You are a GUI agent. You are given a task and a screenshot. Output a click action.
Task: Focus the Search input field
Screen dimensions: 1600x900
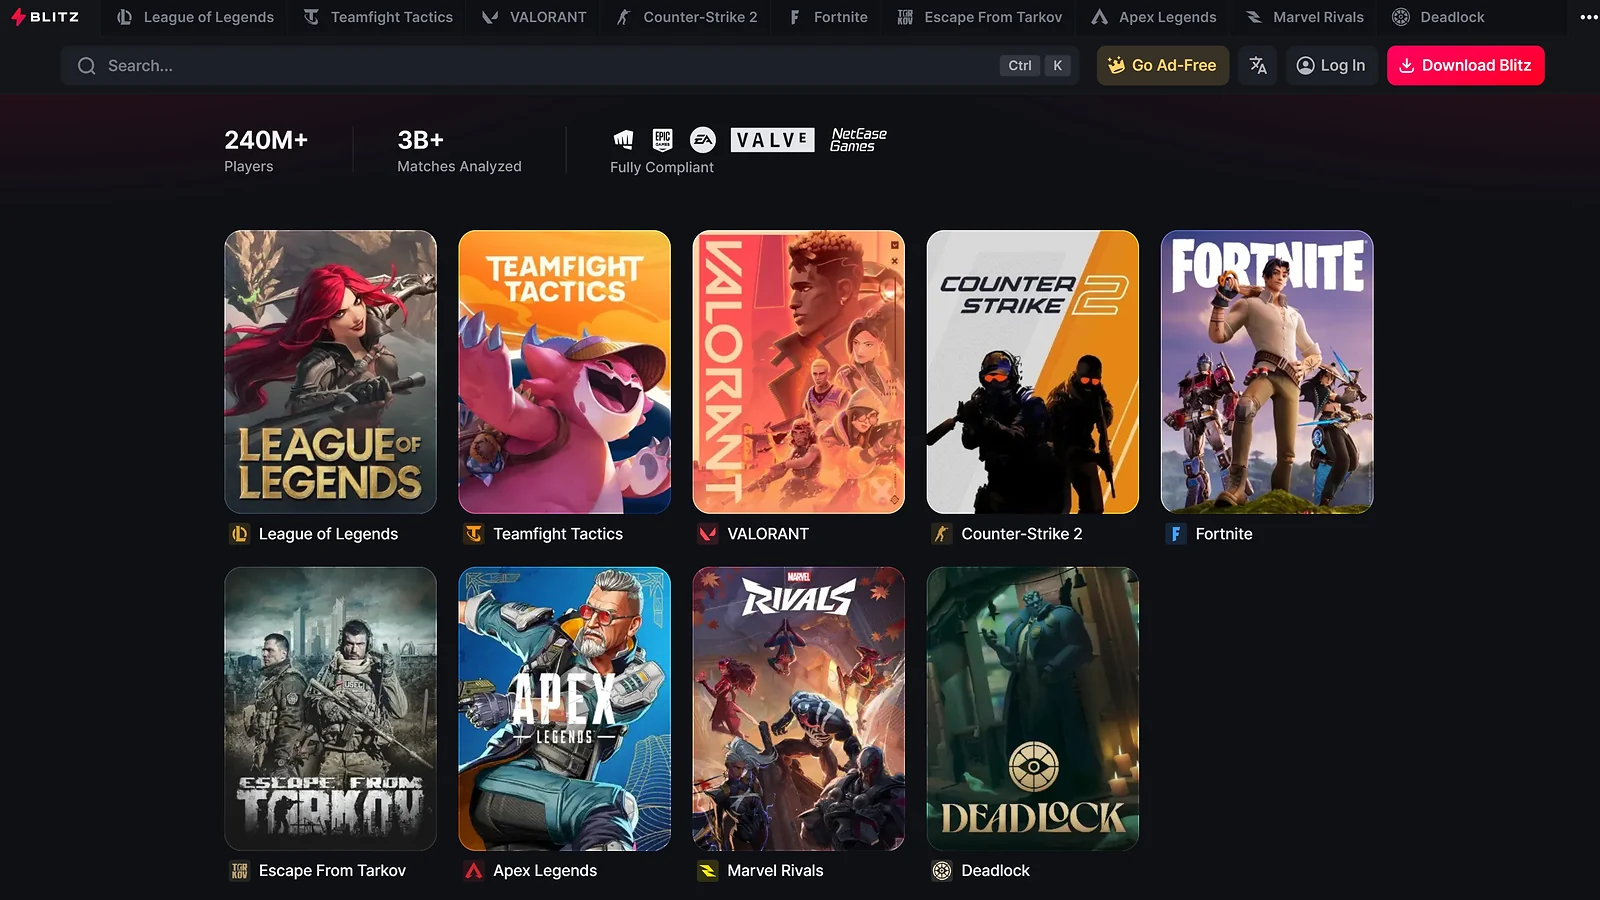(570, 65)
